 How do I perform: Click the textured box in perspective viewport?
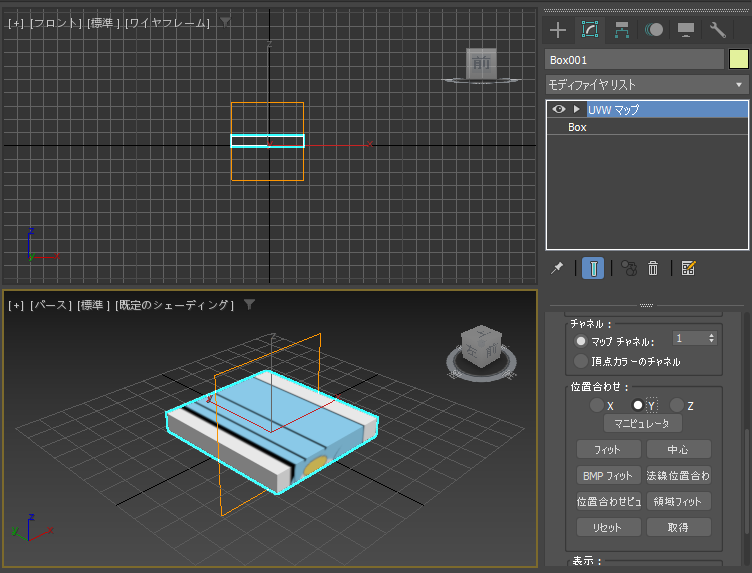point(272,432)
